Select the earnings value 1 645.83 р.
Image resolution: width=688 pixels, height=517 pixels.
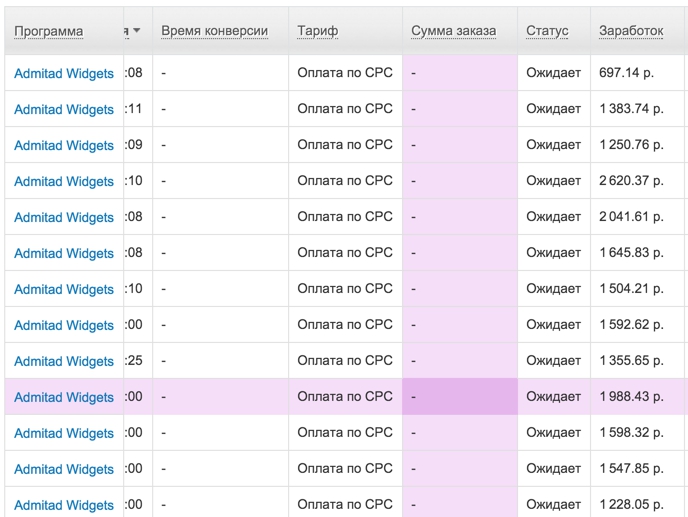[631, 253]
